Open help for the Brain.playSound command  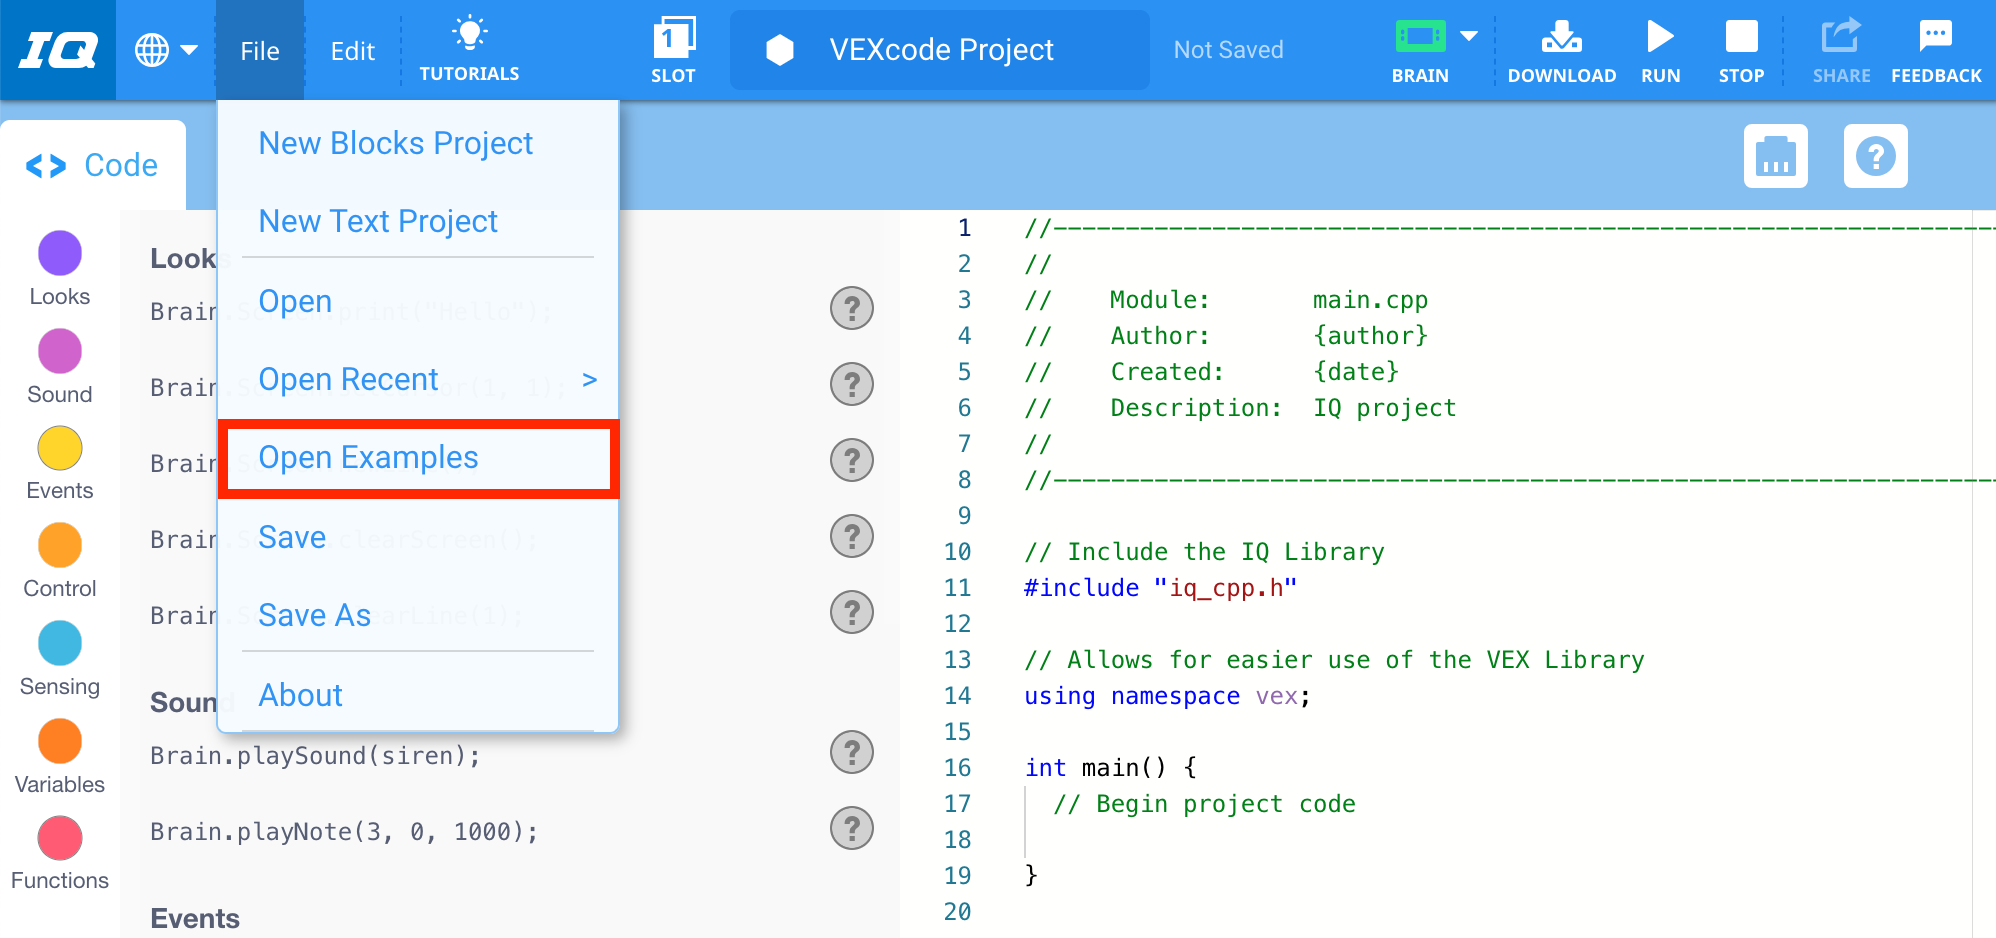(851, 751)
